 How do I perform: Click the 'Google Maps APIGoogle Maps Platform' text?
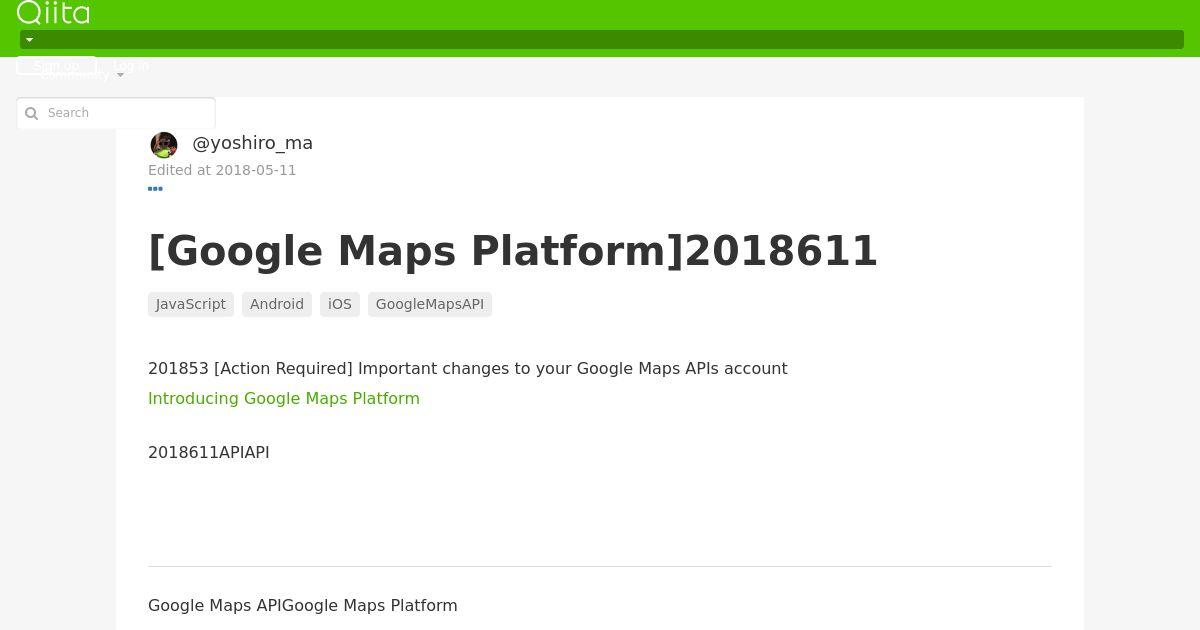coord(303,605)
